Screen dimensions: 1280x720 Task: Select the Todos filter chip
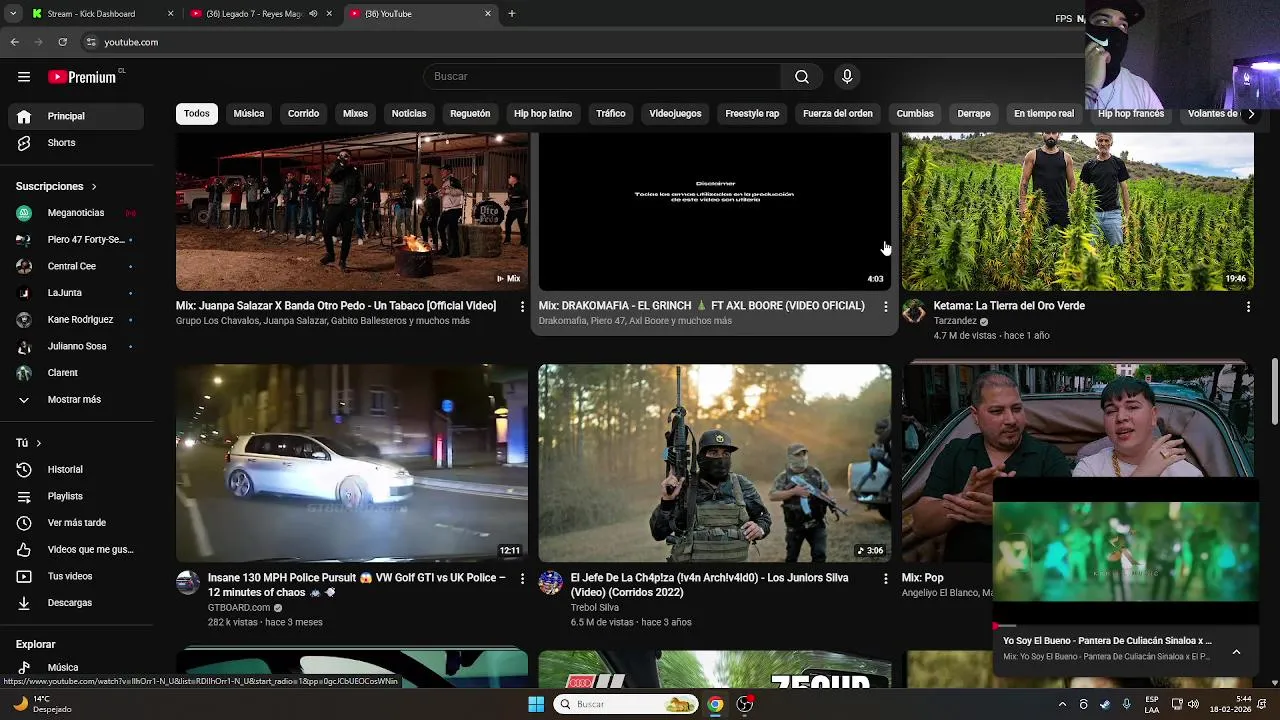tap(197, 114)
